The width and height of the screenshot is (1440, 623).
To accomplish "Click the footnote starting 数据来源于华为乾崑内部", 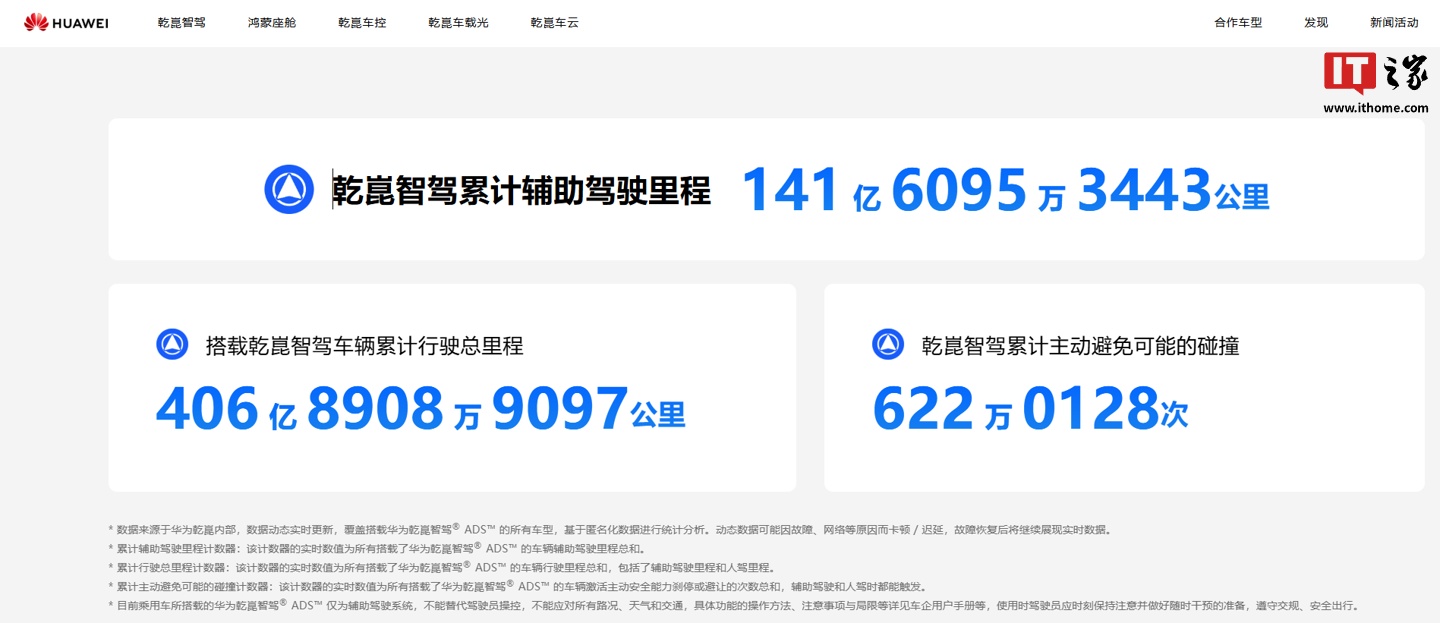I will (x=609, y=529).
